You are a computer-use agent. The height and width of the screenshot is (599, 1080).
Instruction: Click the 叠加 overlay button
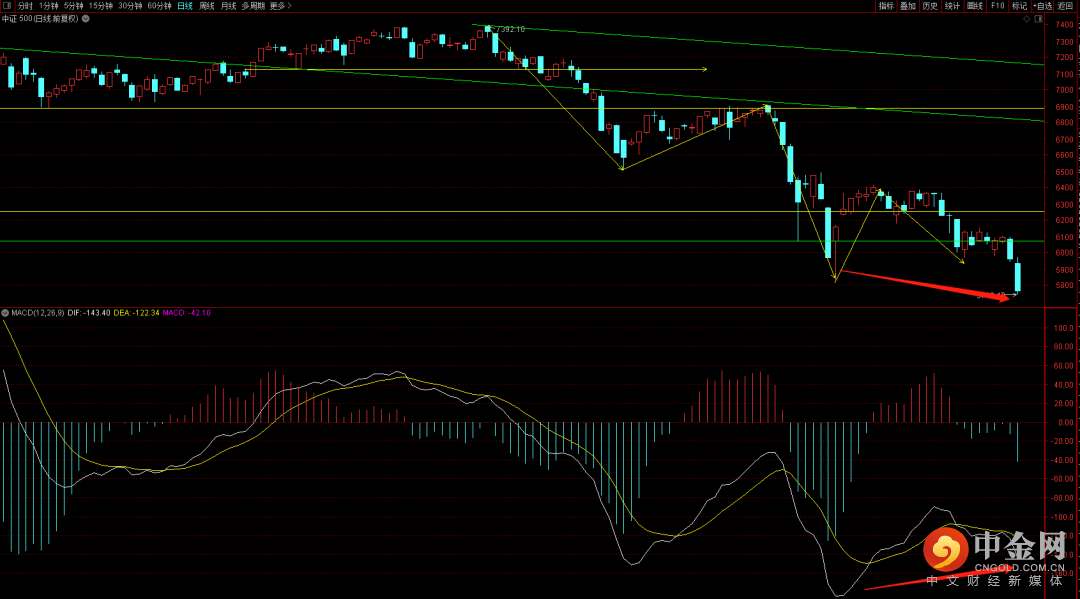pyautogui.click(x=908, y=6)
